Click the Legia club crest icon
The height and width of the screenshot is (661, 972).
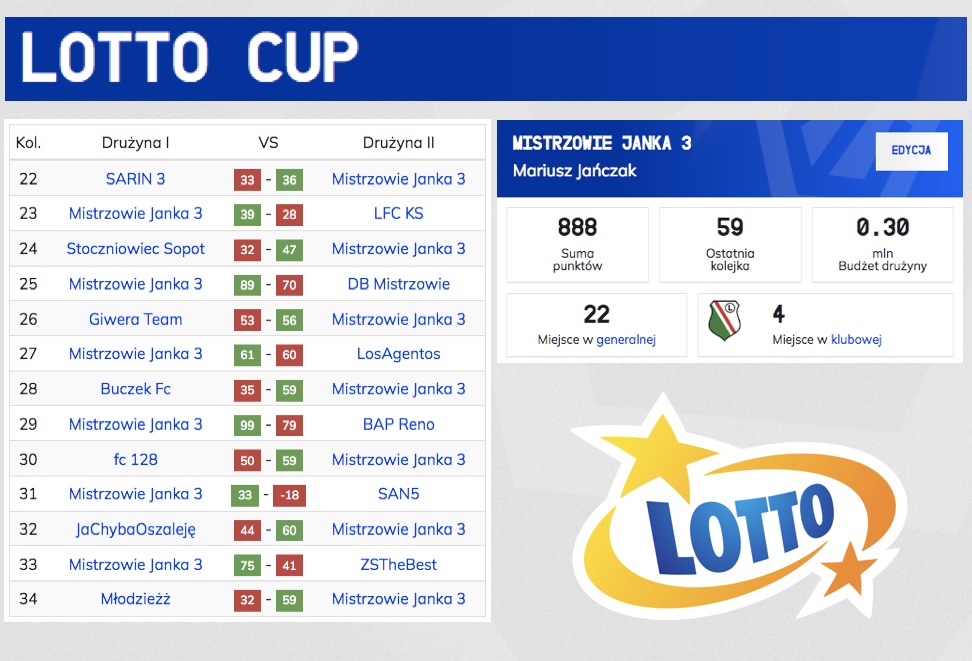[x=725, y=321]
